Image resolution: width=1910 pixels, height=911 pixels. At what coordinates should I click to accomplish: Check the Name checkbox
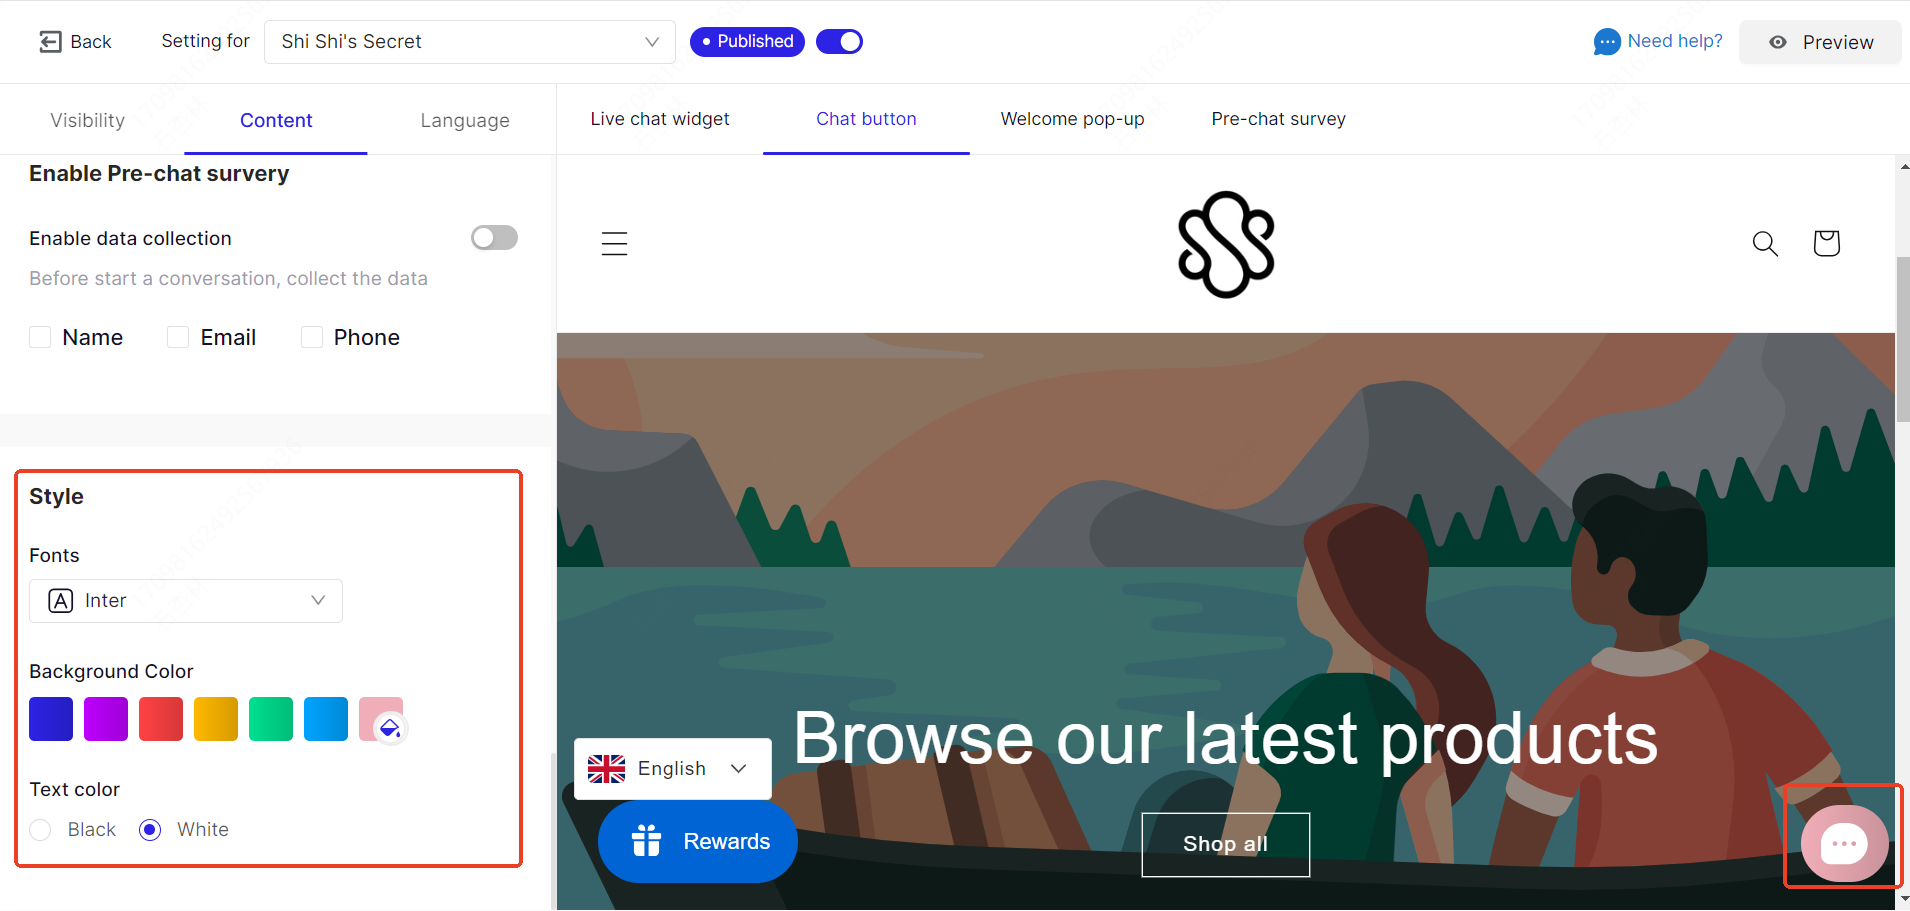point(40,337)
